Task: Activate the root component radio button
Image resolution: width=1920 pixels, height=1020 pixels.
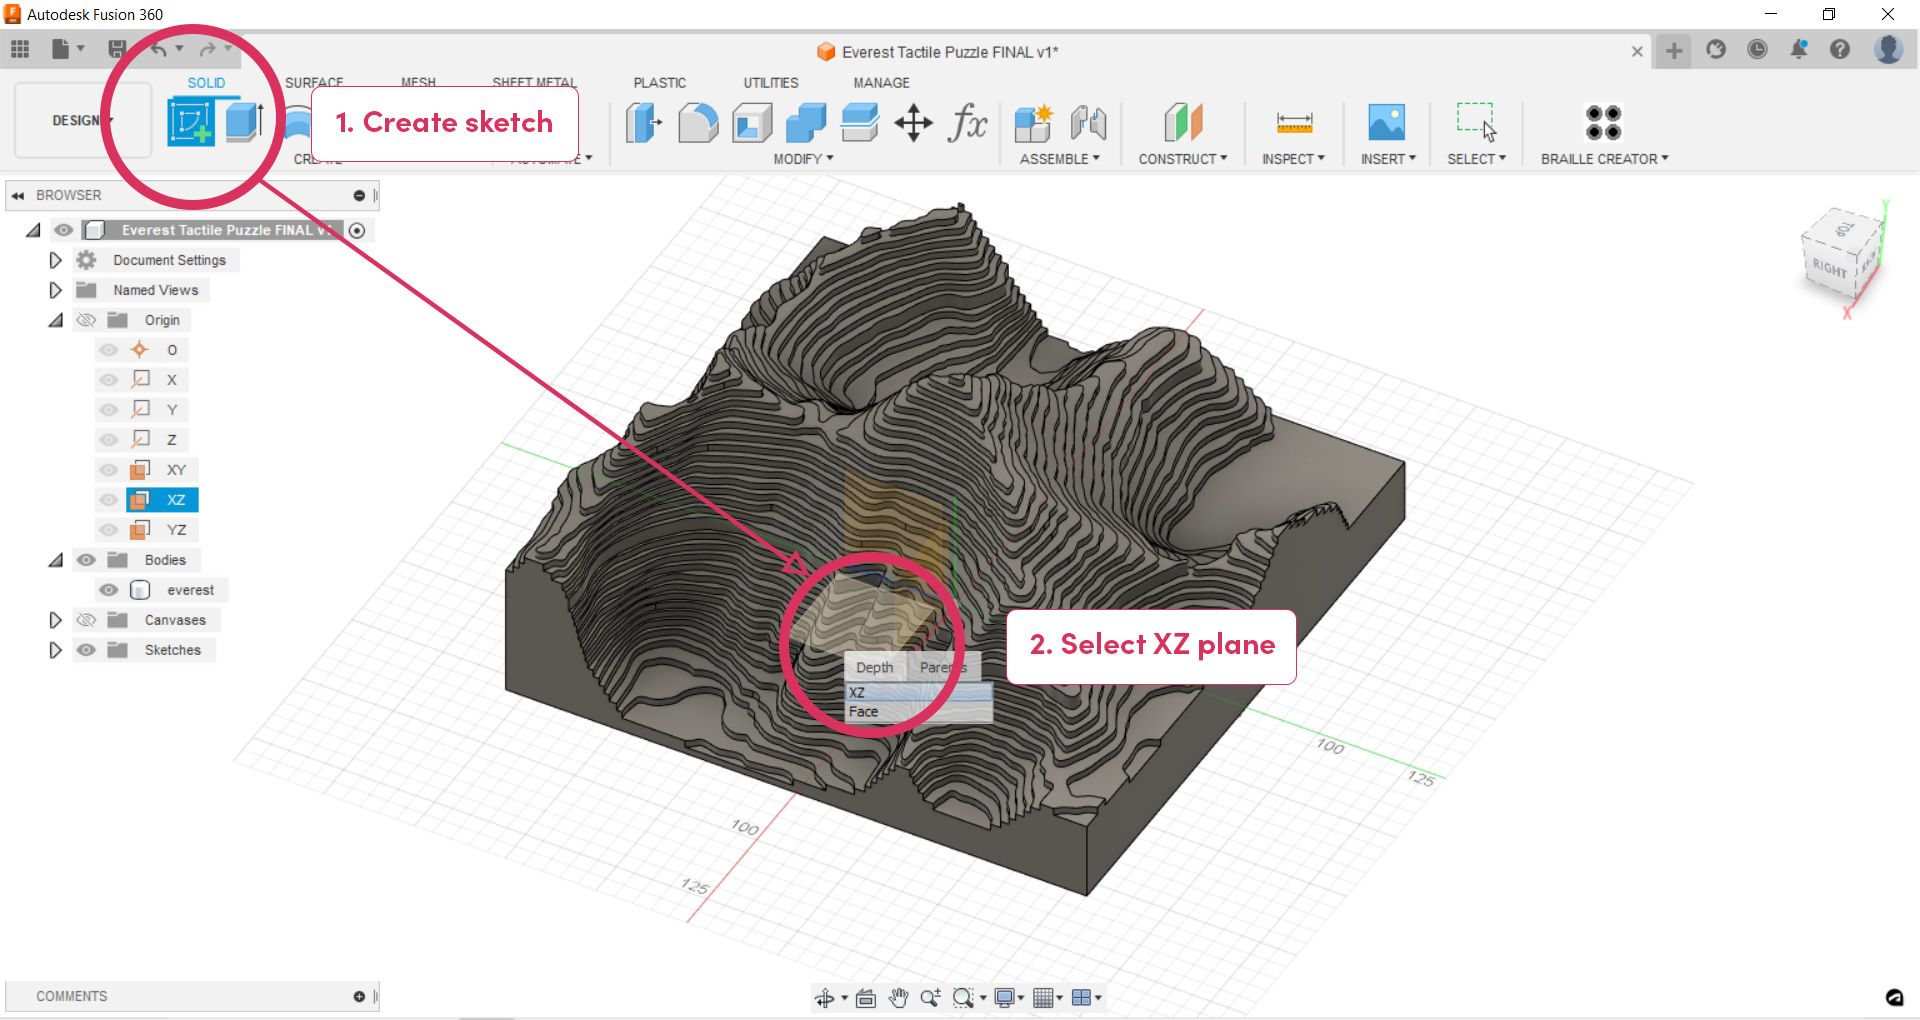Action: [x=357, y=231]
